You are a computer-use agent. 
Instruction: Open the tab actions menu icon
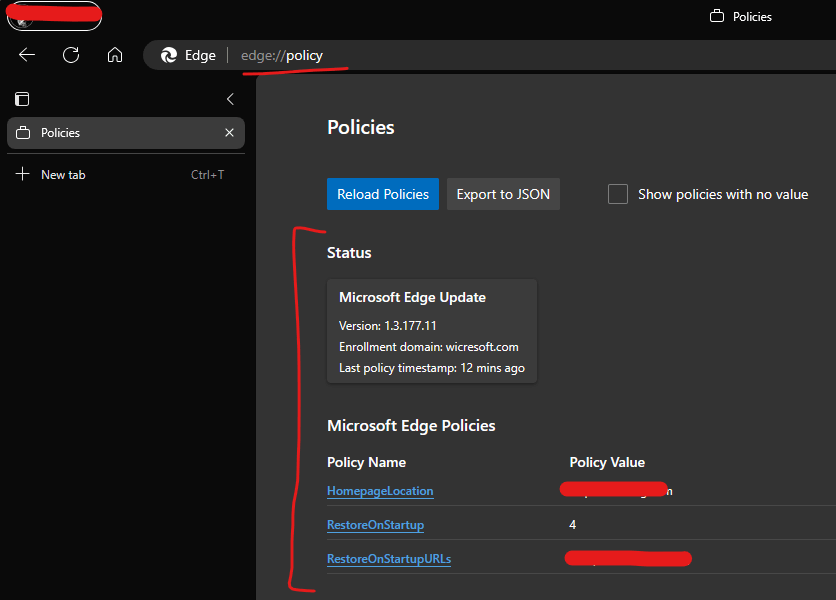click(22, 99)
